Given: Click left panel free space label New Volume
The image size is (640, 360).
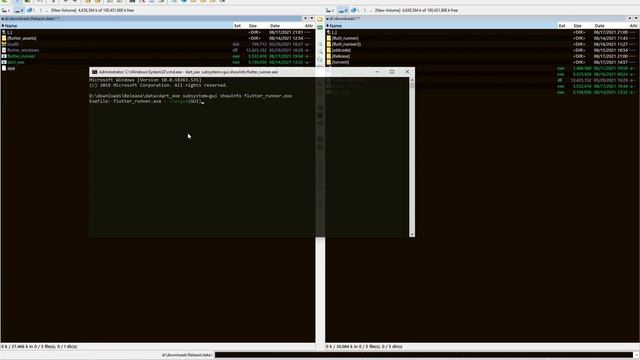Looking at the screenshot, I should click(x=92, y=10).
